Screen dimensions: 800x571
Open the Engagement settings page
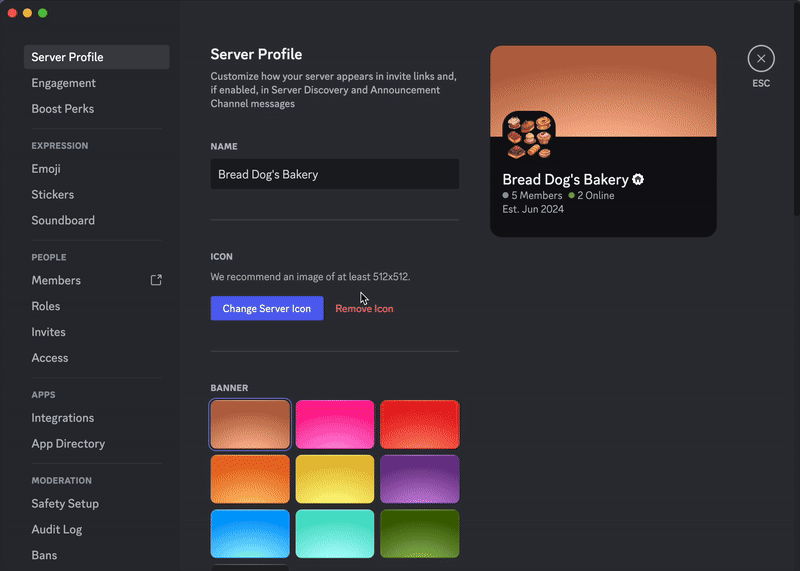click(x=64, y=83)
